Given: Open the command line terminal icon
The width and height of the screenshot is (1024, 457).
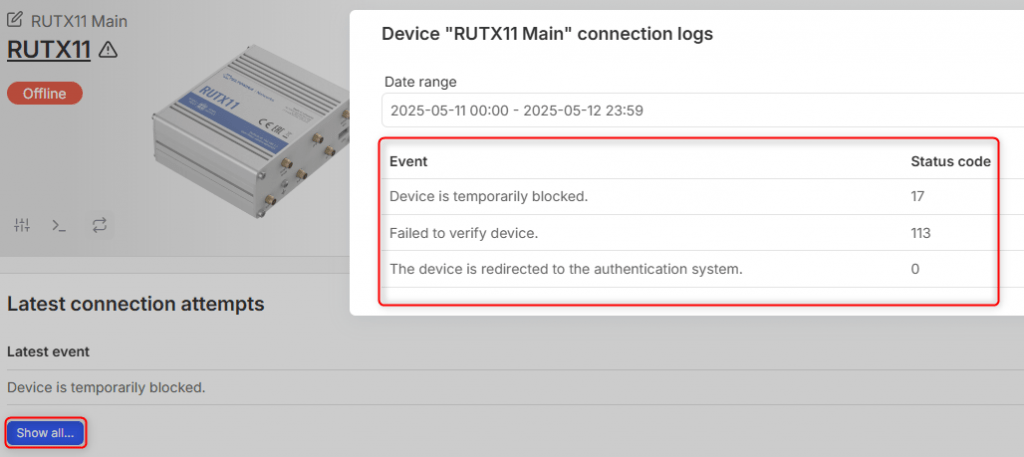Looking at the screenshot, I should click(x=59, y=226).
